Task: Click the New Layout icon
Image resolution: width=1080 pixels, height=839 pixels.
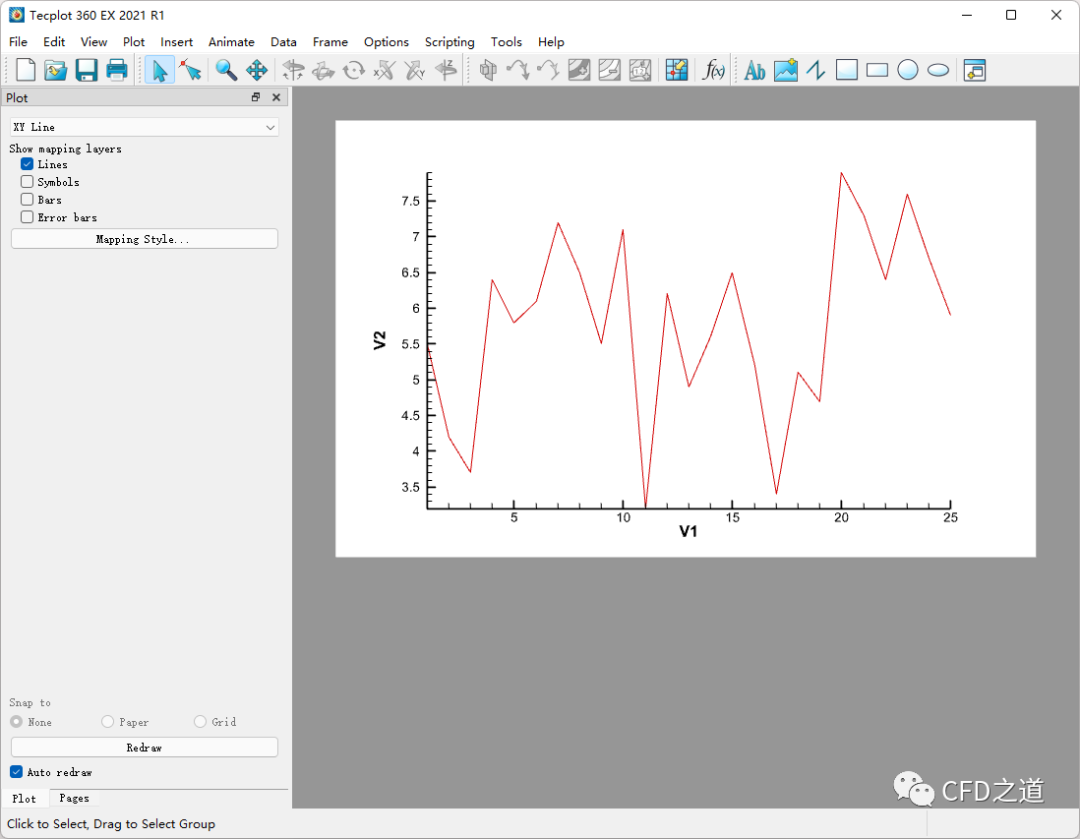Action: point(26,70)
